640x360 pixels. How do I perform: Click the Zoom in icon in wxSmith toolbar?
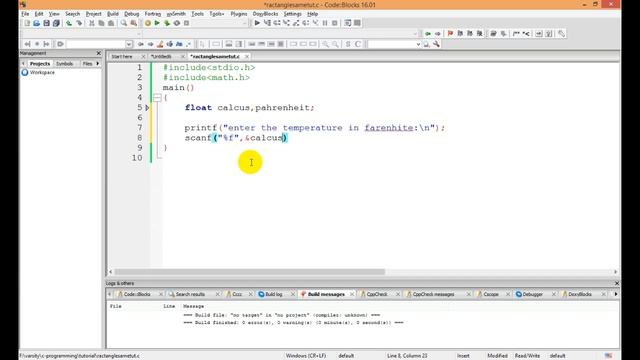click(x=325, y=44)
